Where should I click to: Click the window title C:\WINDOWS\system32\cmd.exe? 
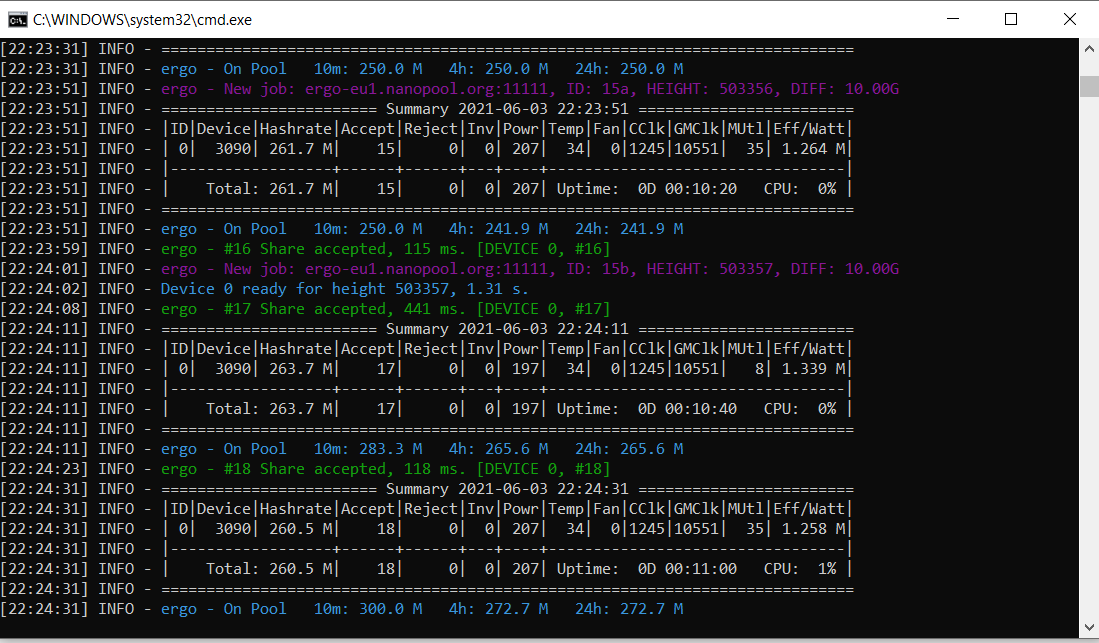click(x=142, y=20)
